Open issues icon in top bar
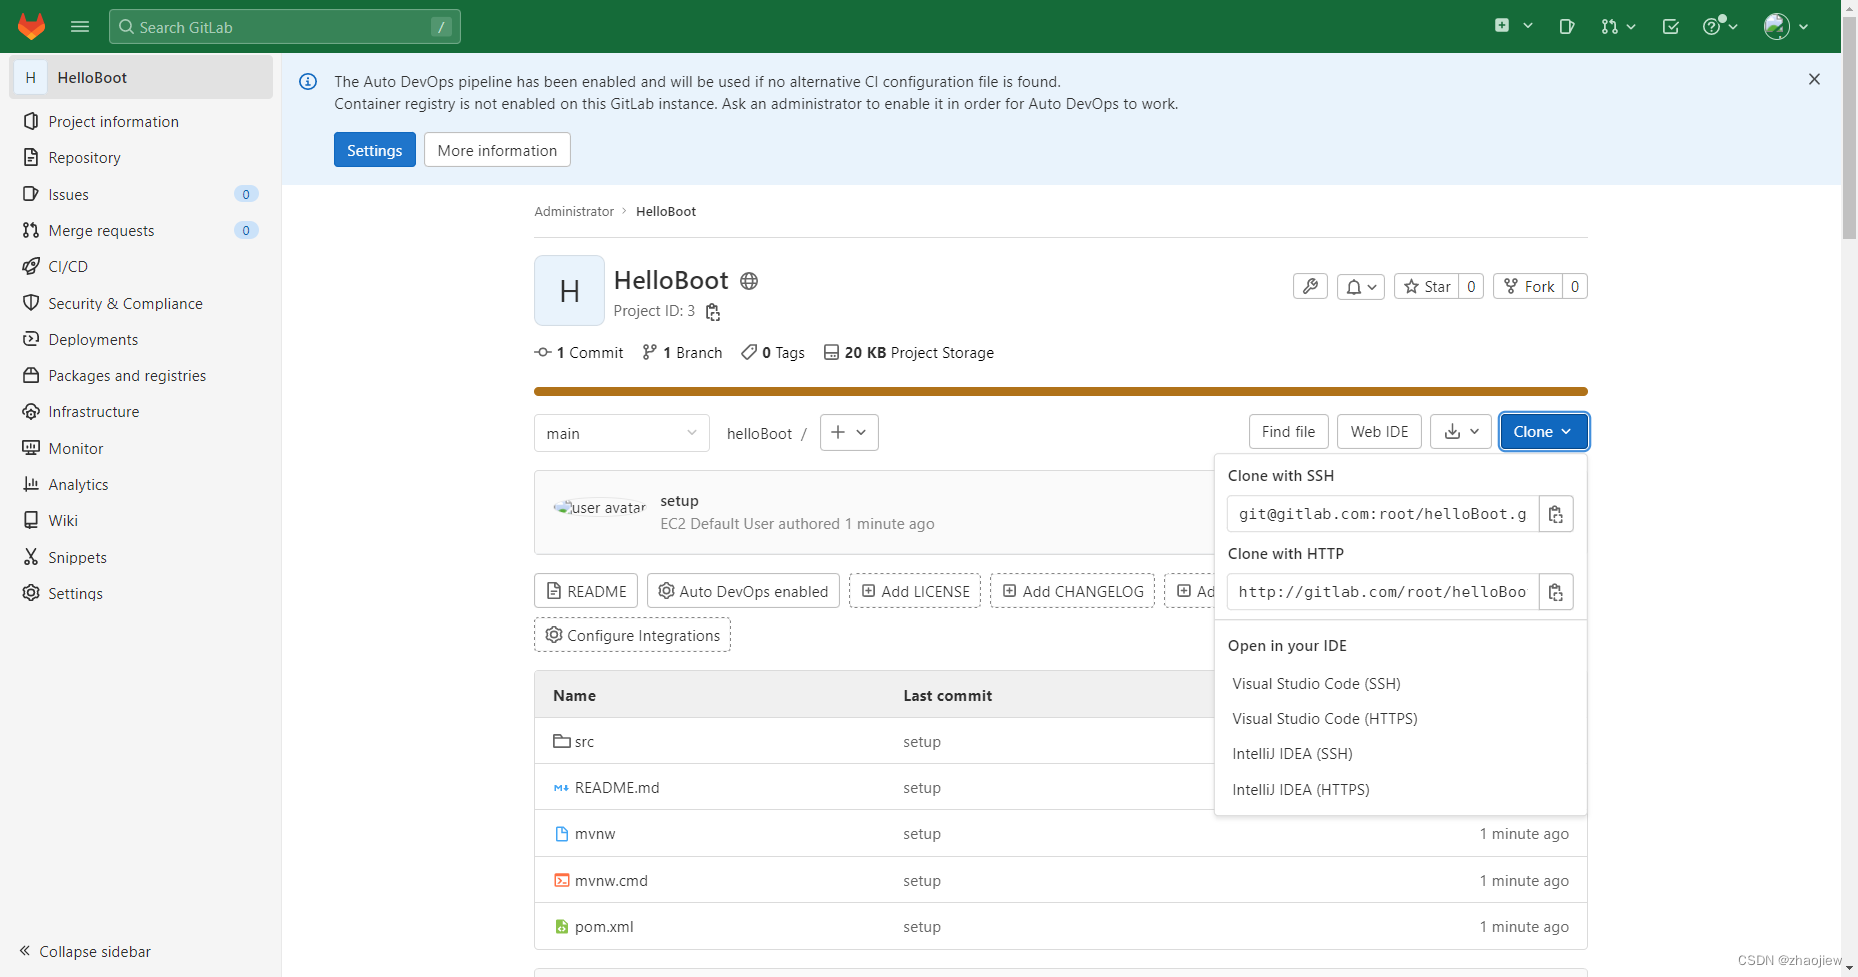Screen dimensions: 1858x977 [1567, 27]
